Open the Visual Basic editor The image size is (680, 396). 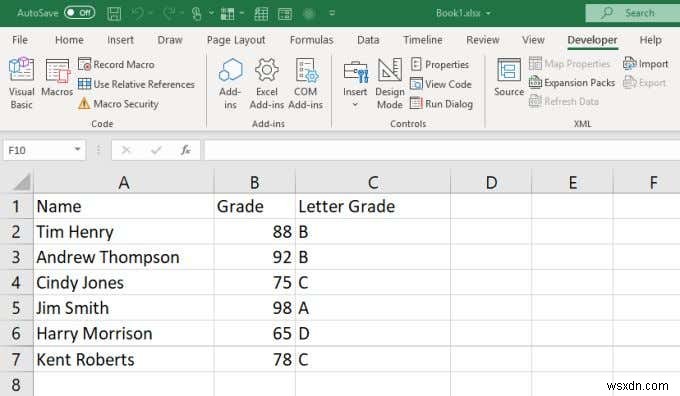point(21,83)
